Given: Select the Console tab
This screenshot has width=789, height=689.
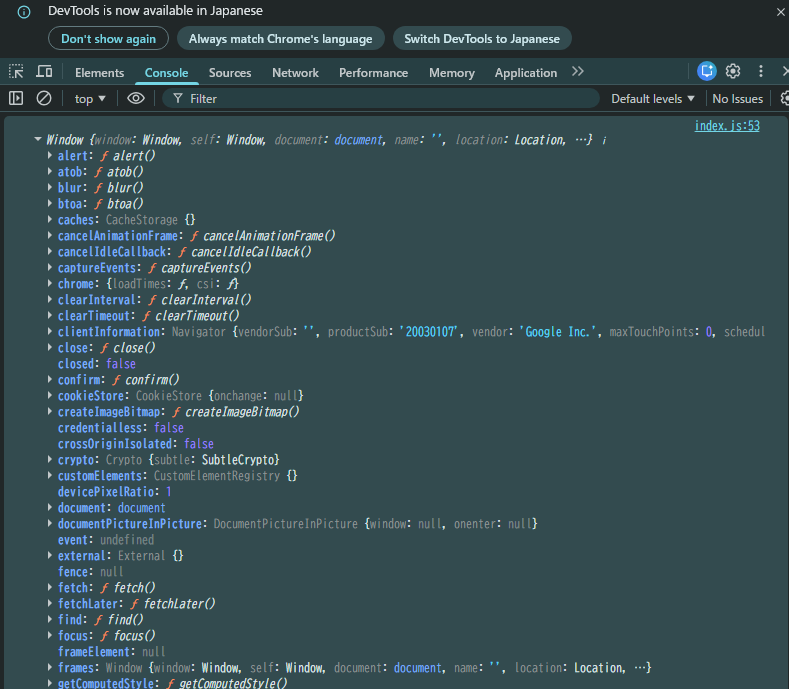Looking at the screenshot, I should click(167, 73).
